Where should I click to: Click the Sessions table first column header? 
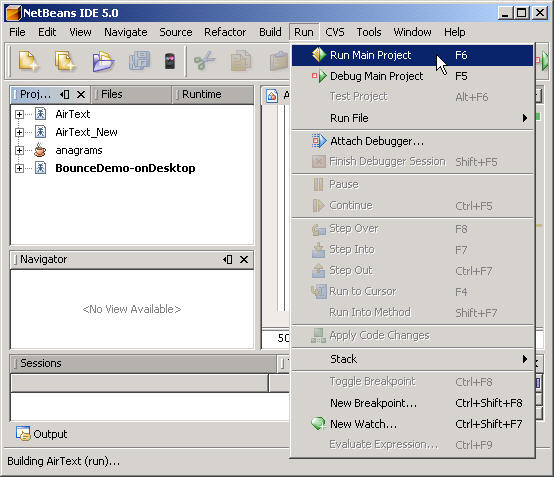click(x=140, y=383)
